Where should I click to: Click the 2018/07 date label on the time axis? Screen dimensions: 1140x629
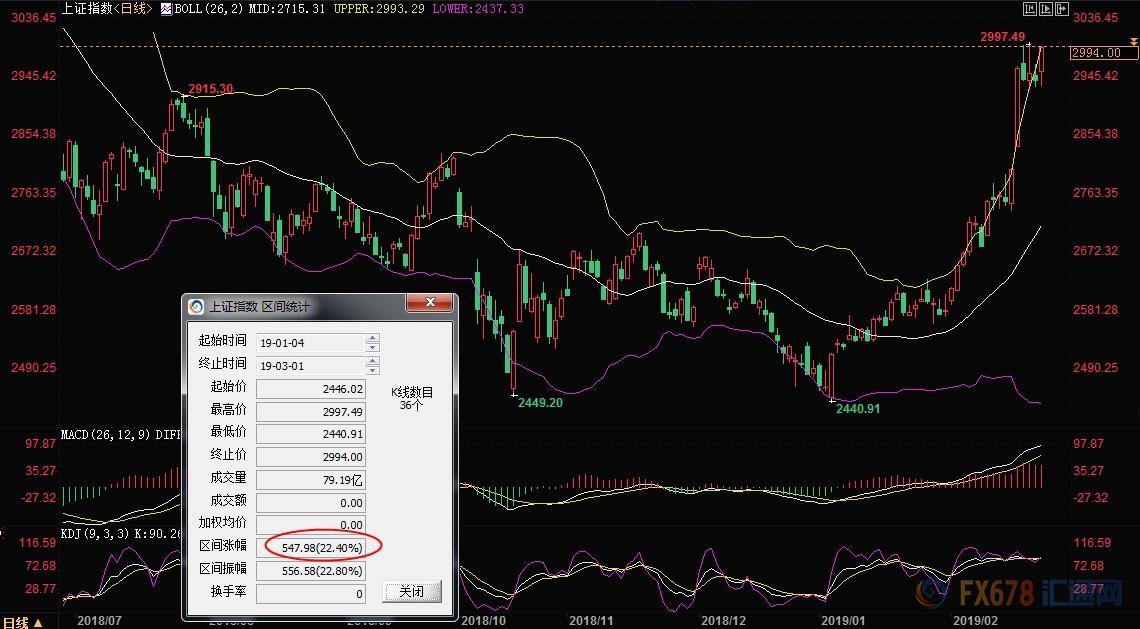tap(99, 621)
